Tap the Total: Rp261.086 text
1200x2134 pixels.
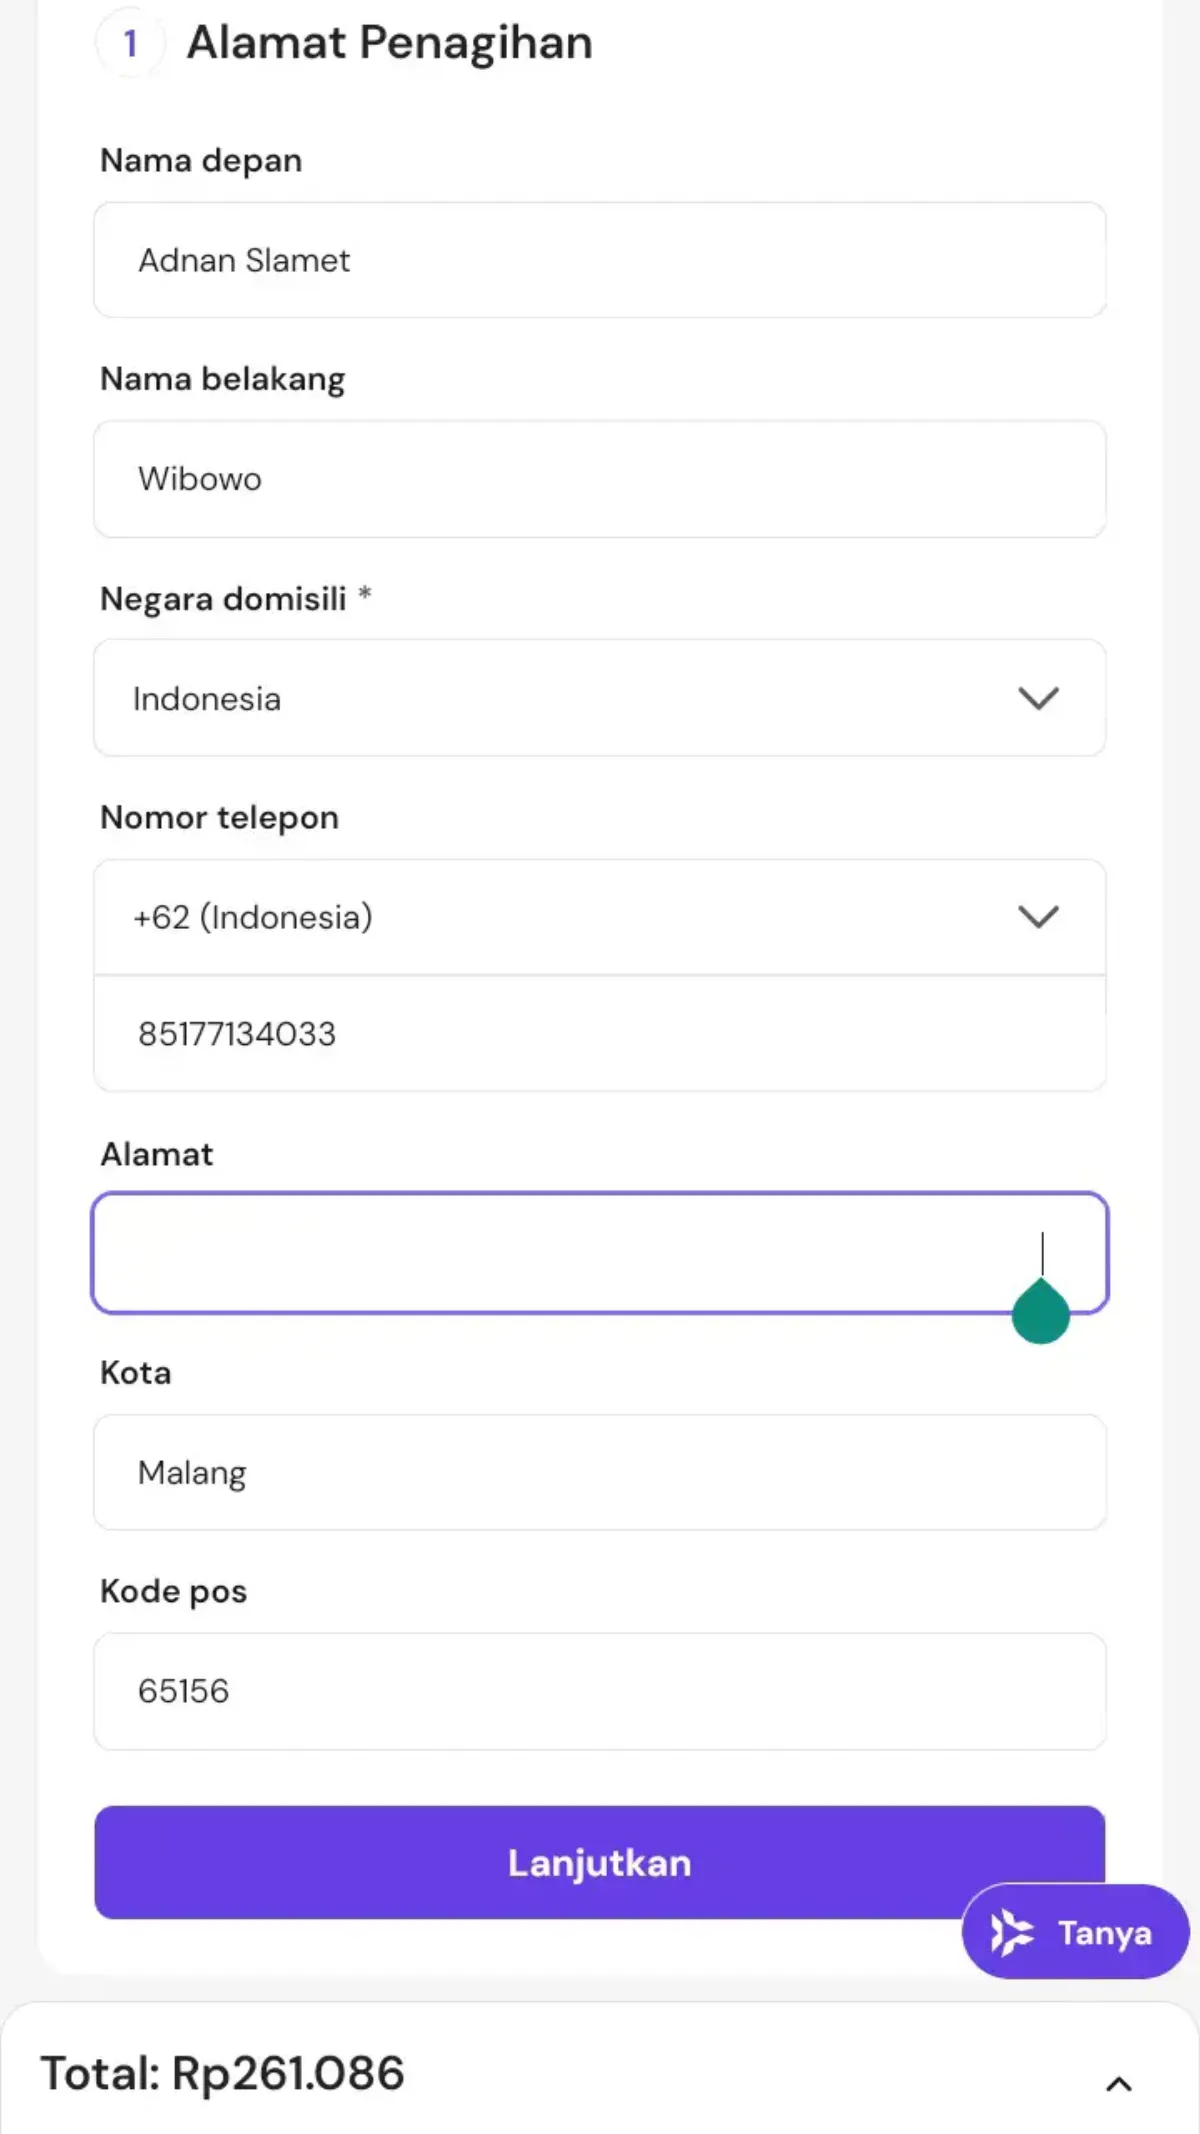pos(222,2073)
